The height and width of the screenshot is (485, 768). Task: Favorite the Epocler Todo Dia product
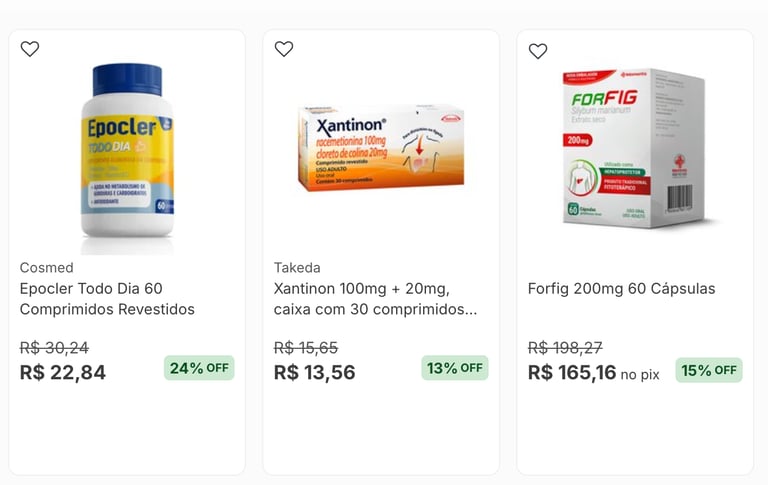[30, 49]
